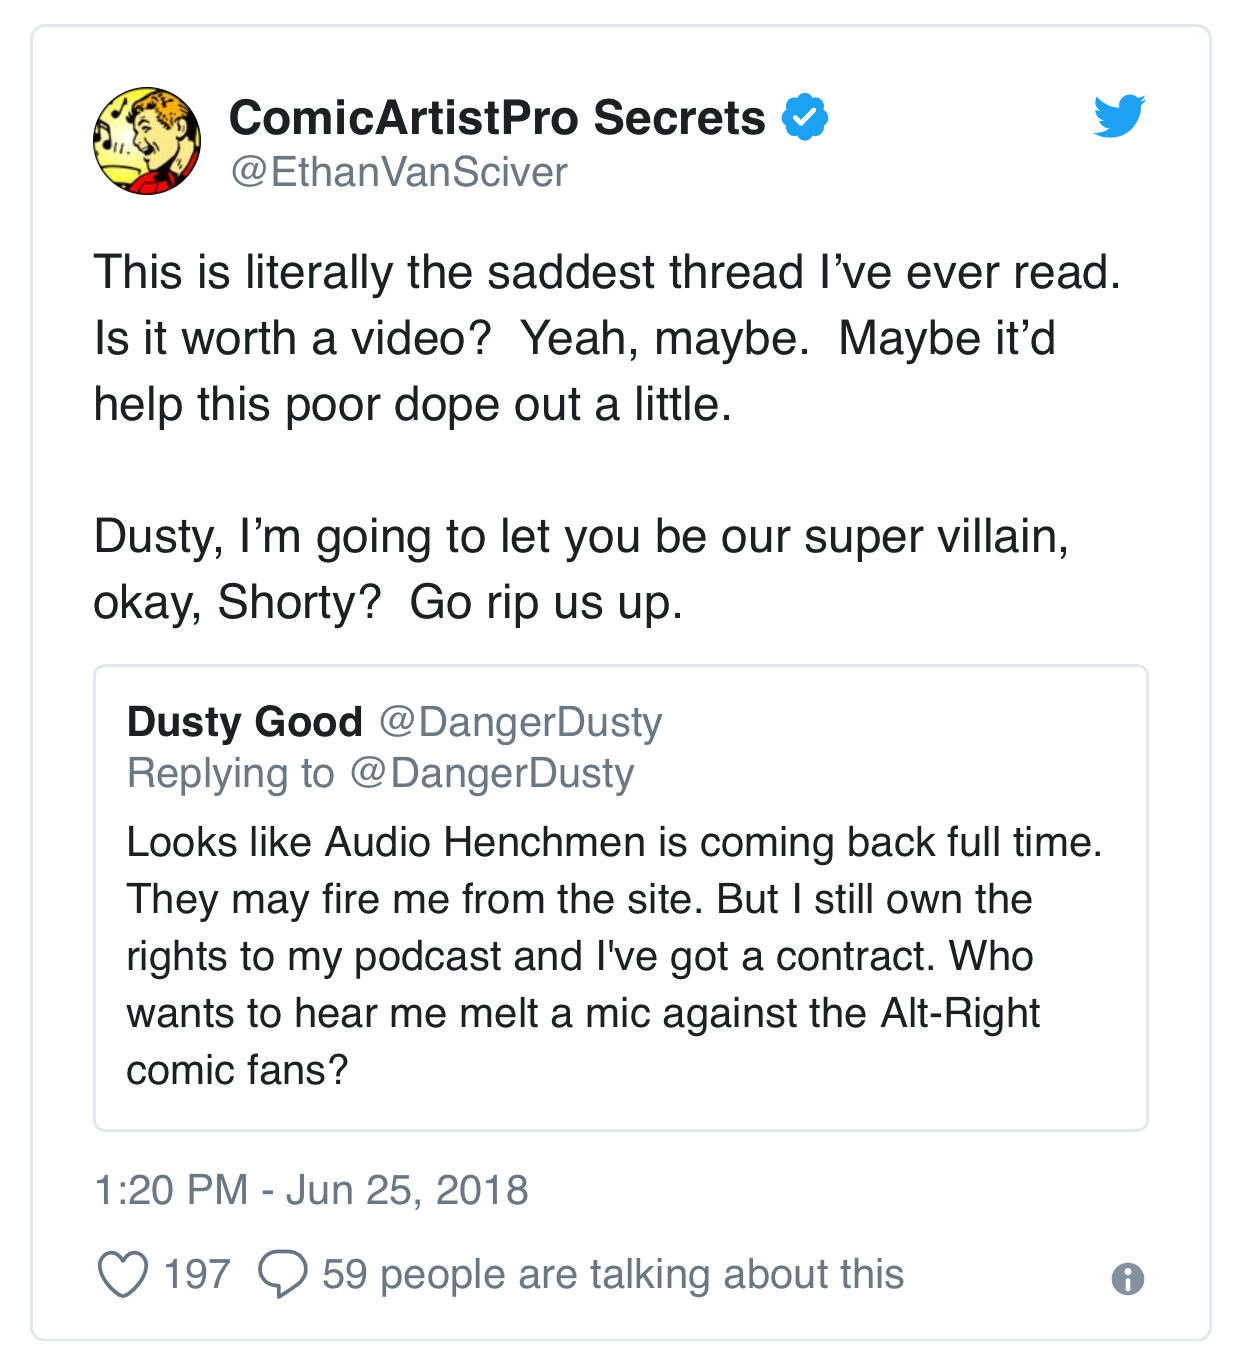Open '59 people are talking about this'

(613, 1275)
